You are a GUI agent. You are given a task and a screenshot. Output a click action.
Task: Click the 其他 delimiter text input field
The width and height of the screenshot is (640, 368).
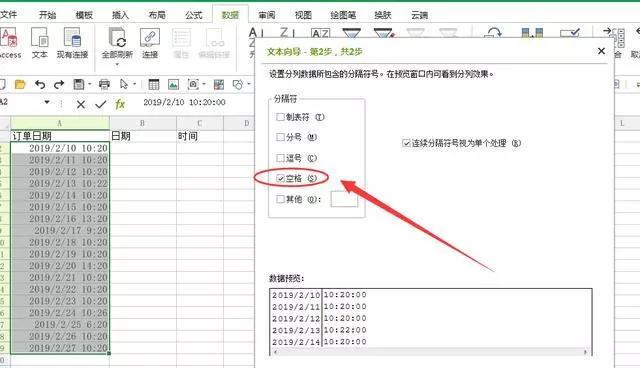point(344,199)
